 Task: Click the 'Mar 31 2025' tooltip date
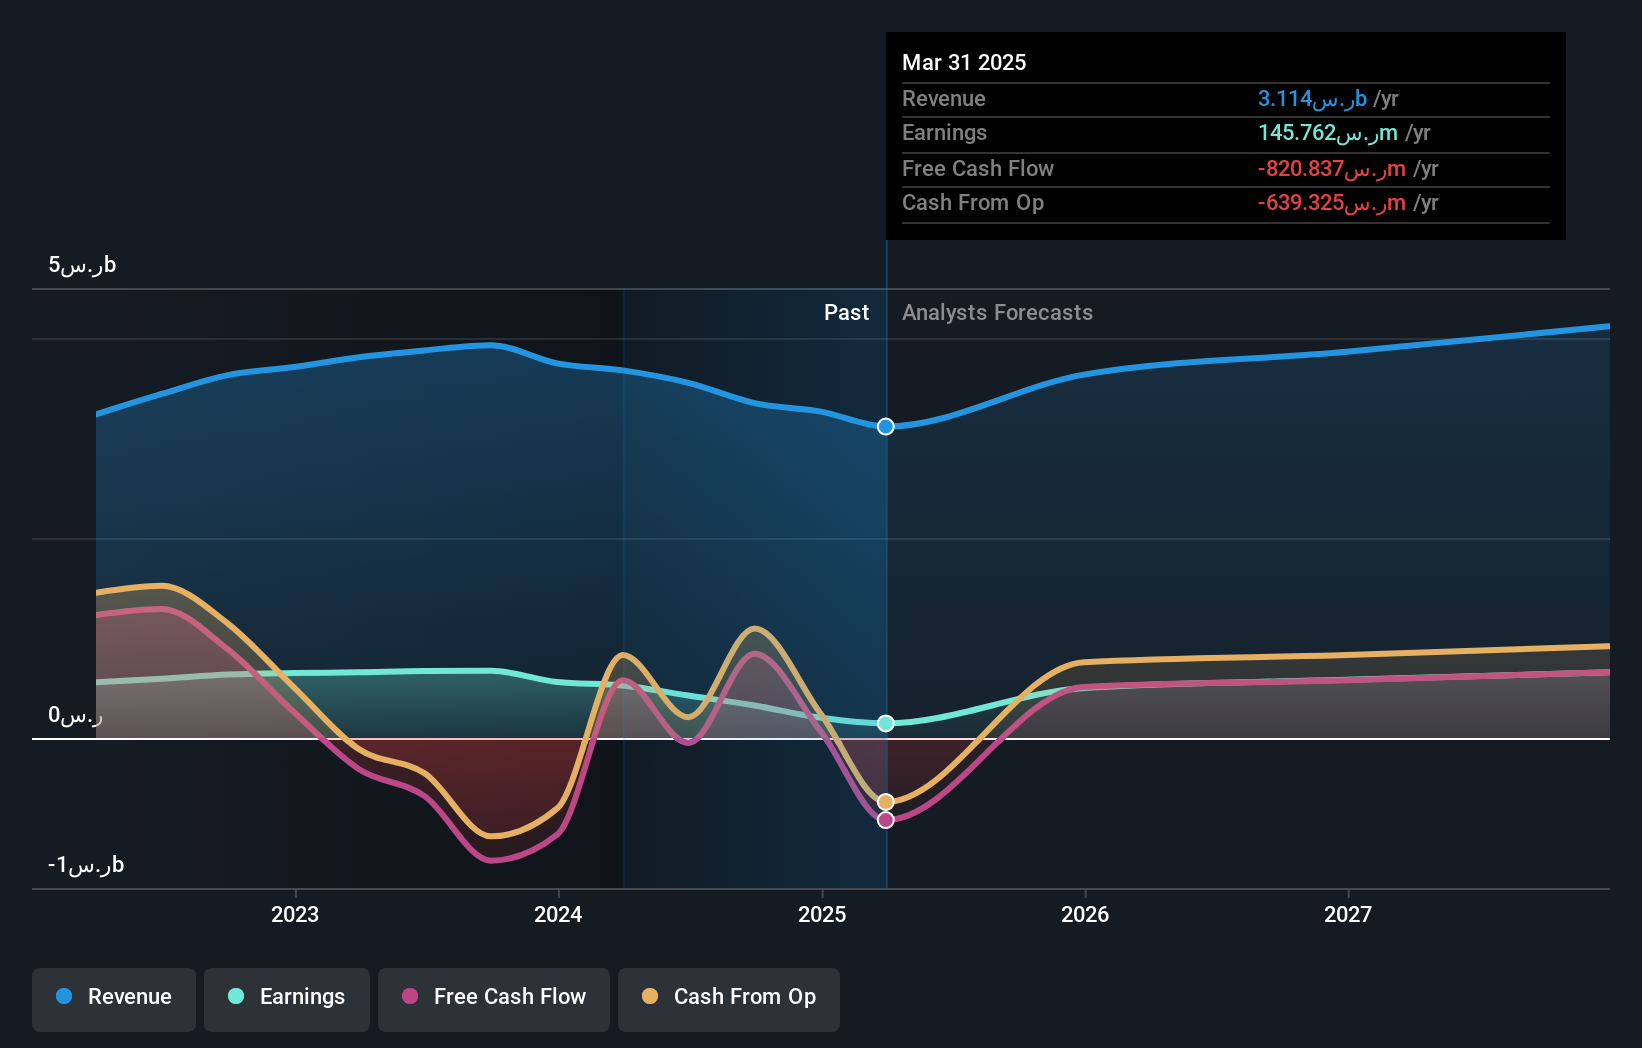(964, 62)
